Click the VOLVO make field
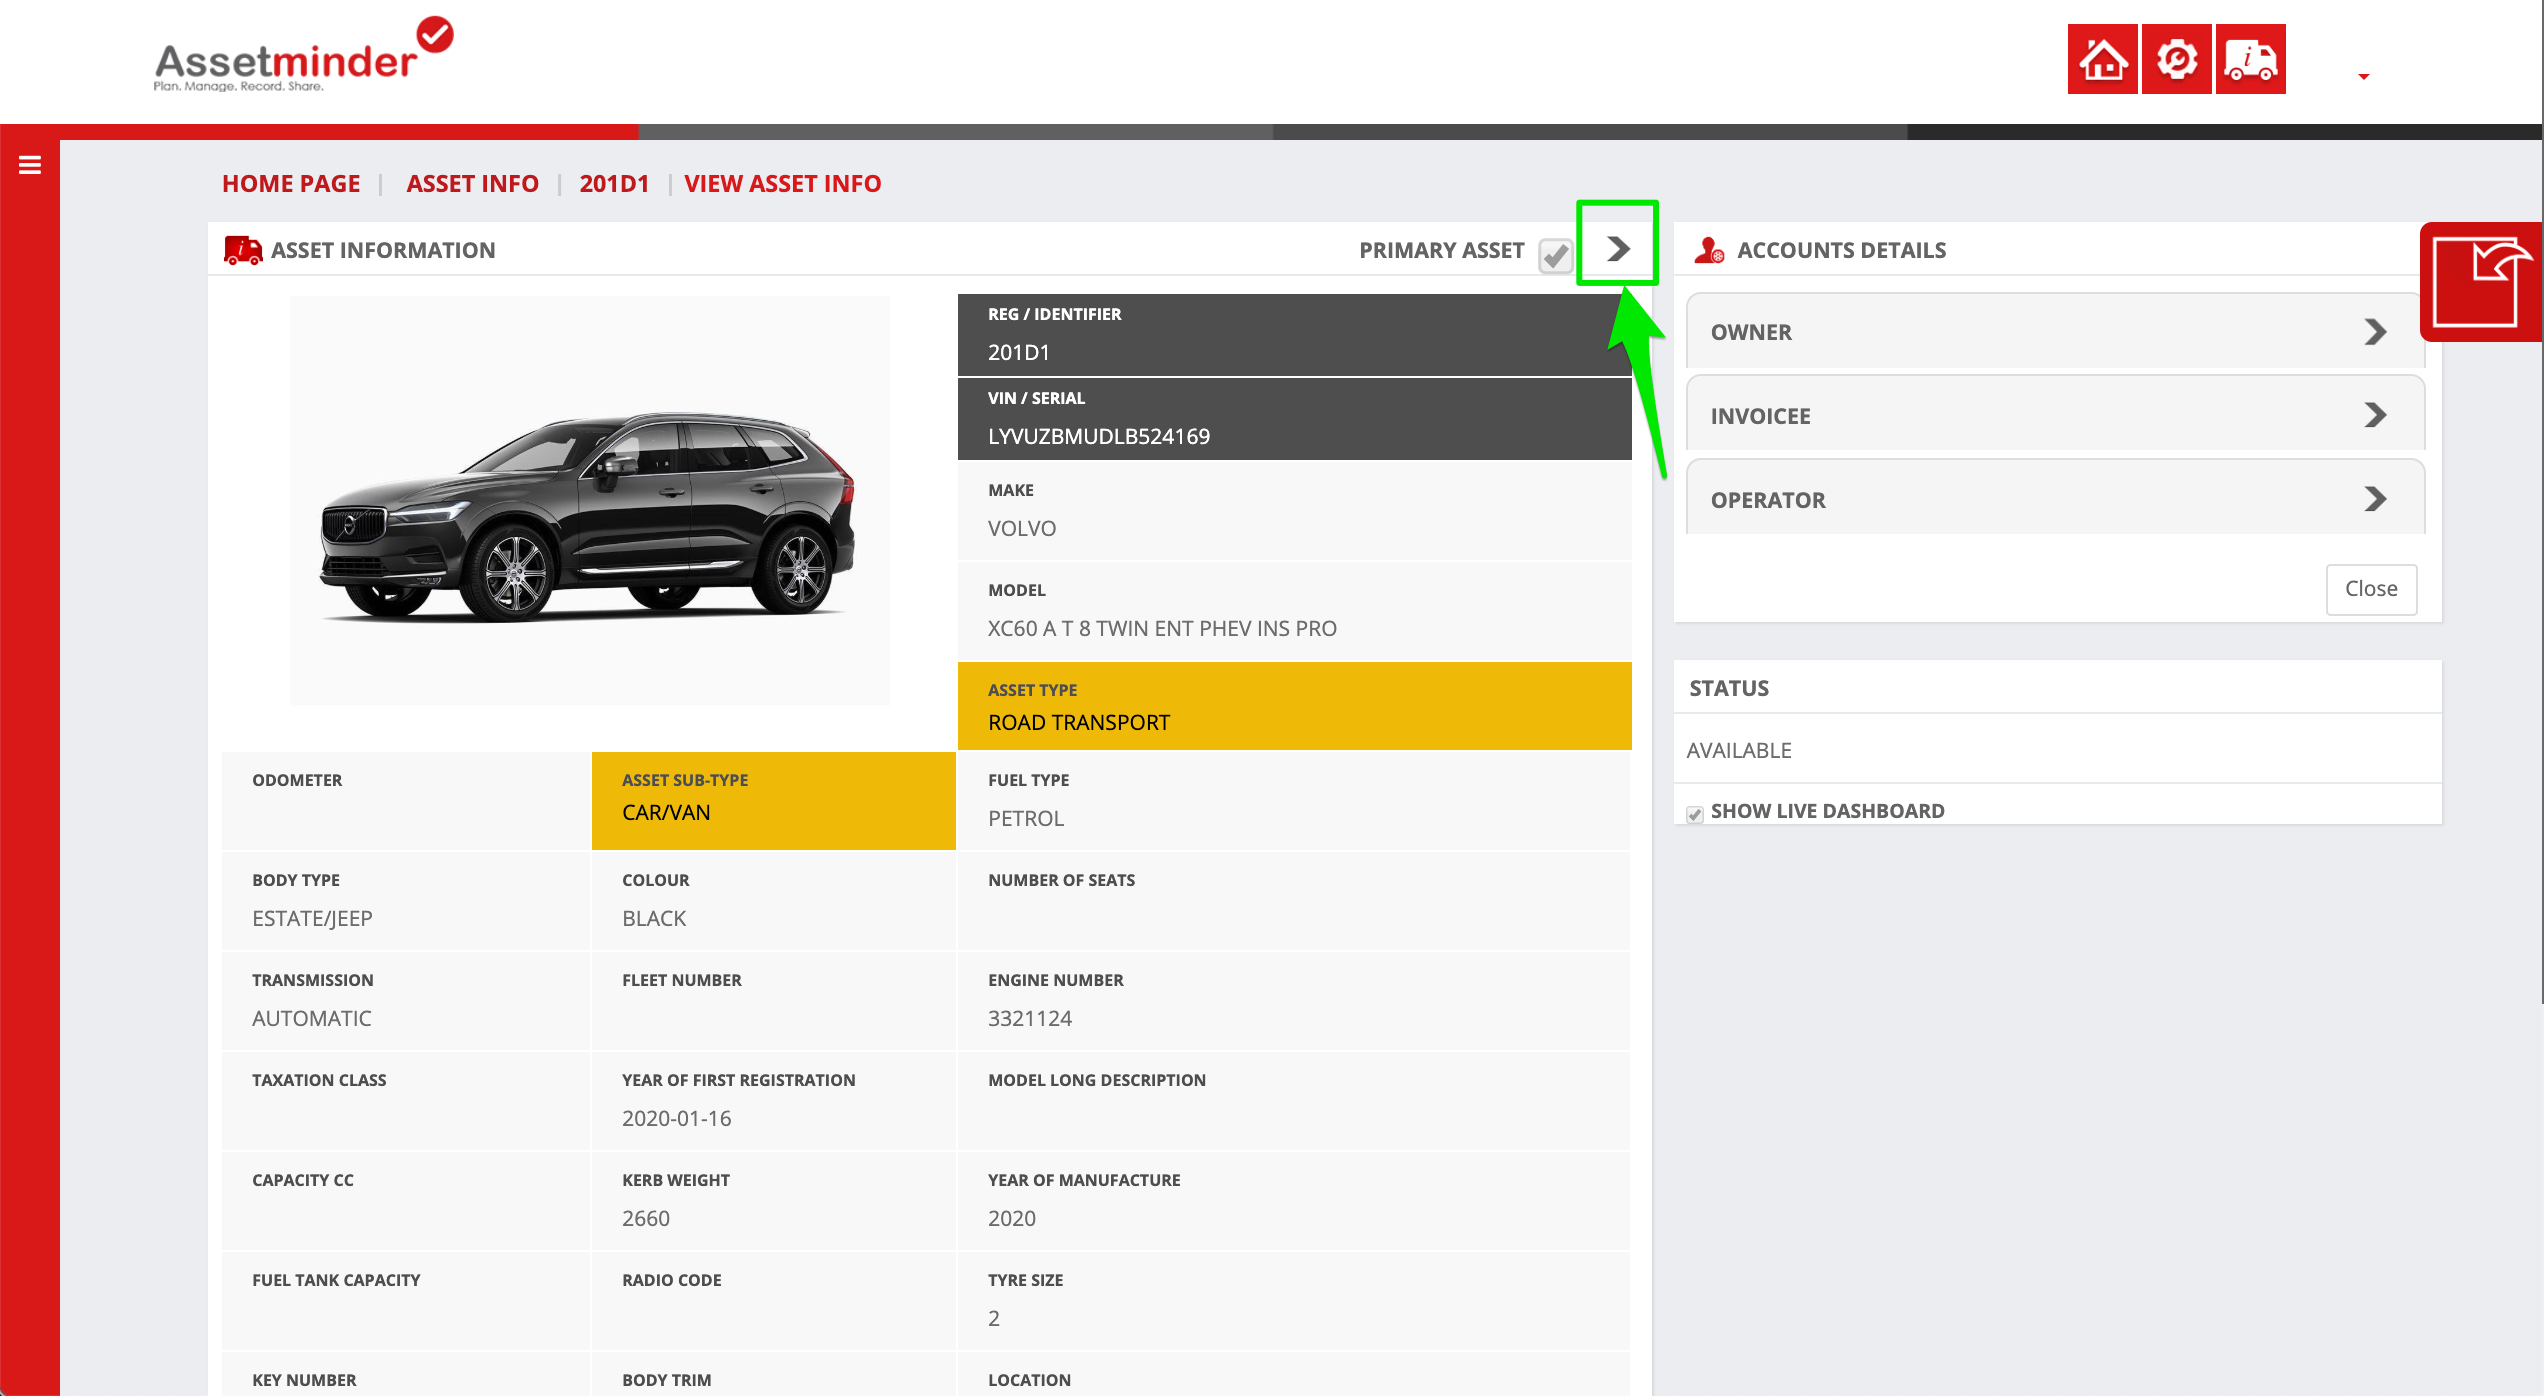 point(1294,510)
